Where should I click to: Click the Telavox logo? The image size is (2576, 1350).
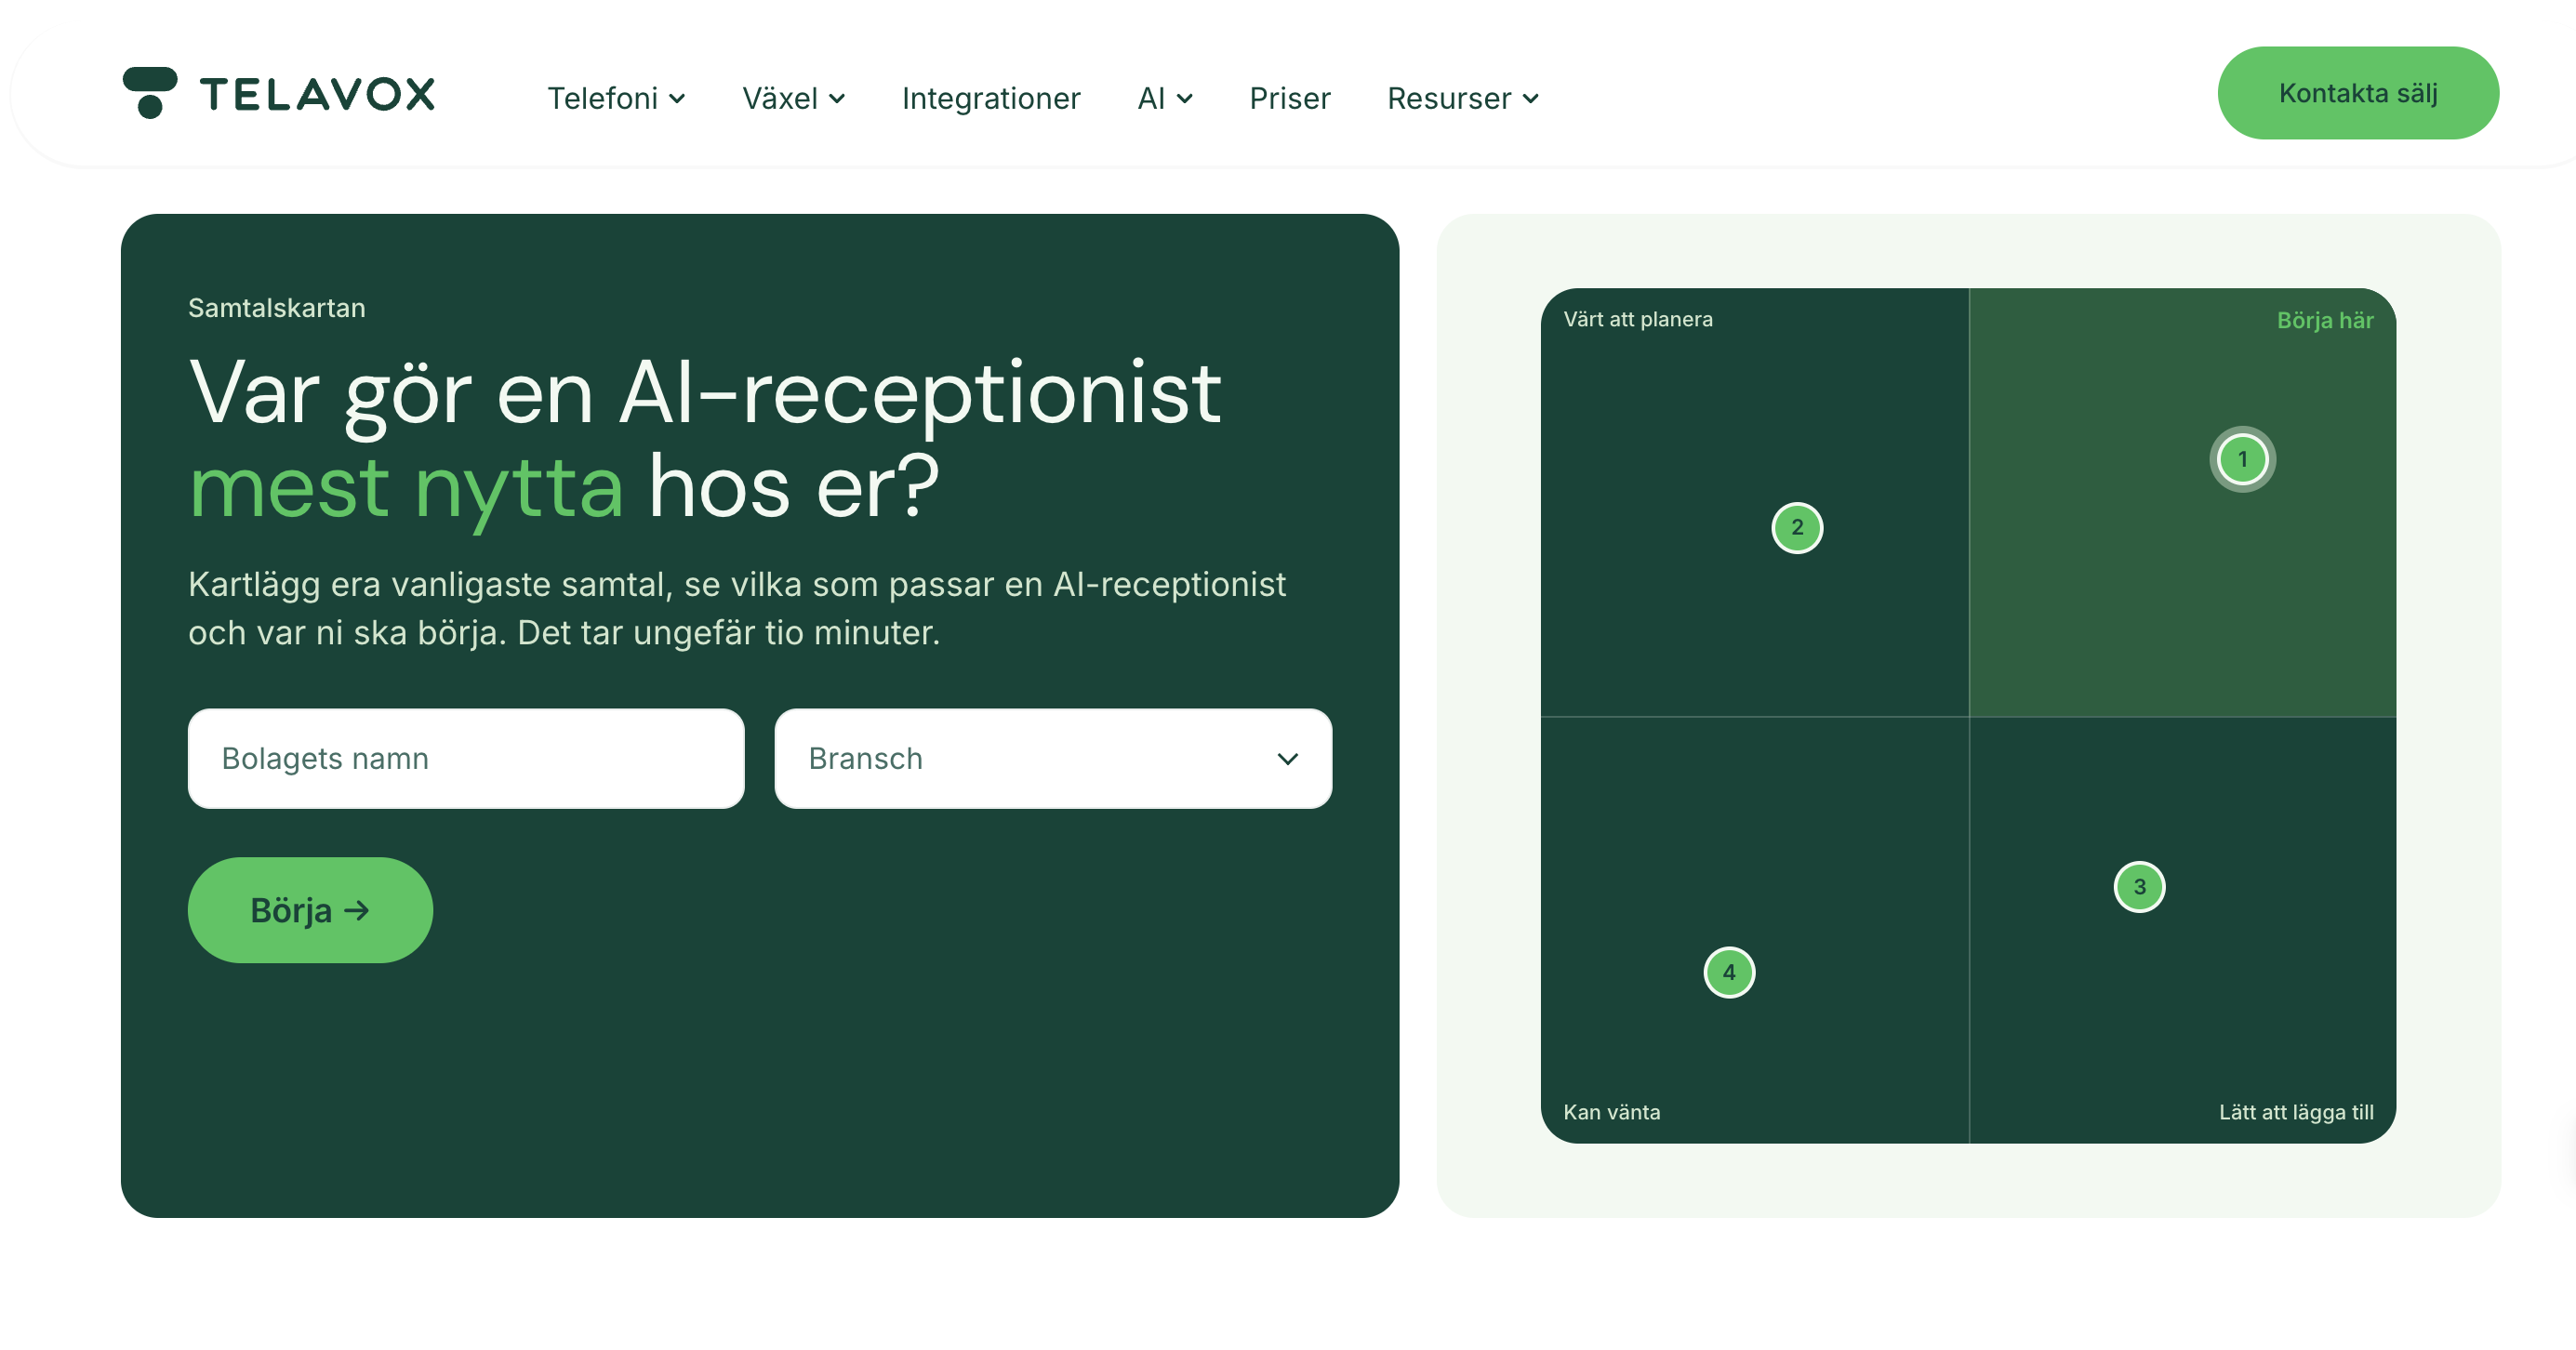278,93
